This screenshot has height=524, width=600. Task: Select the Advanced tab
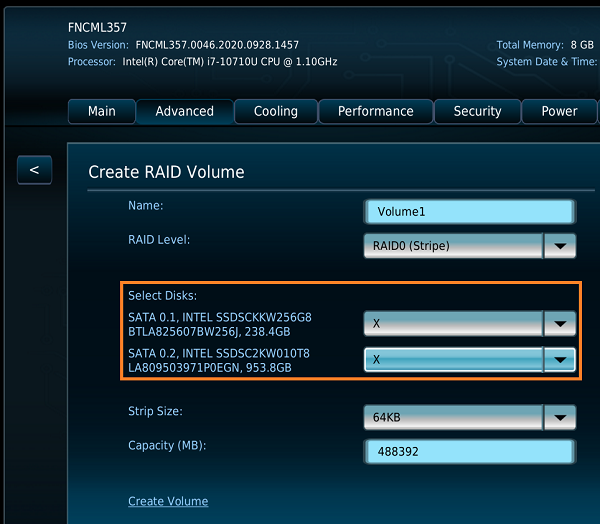point(184,111)
